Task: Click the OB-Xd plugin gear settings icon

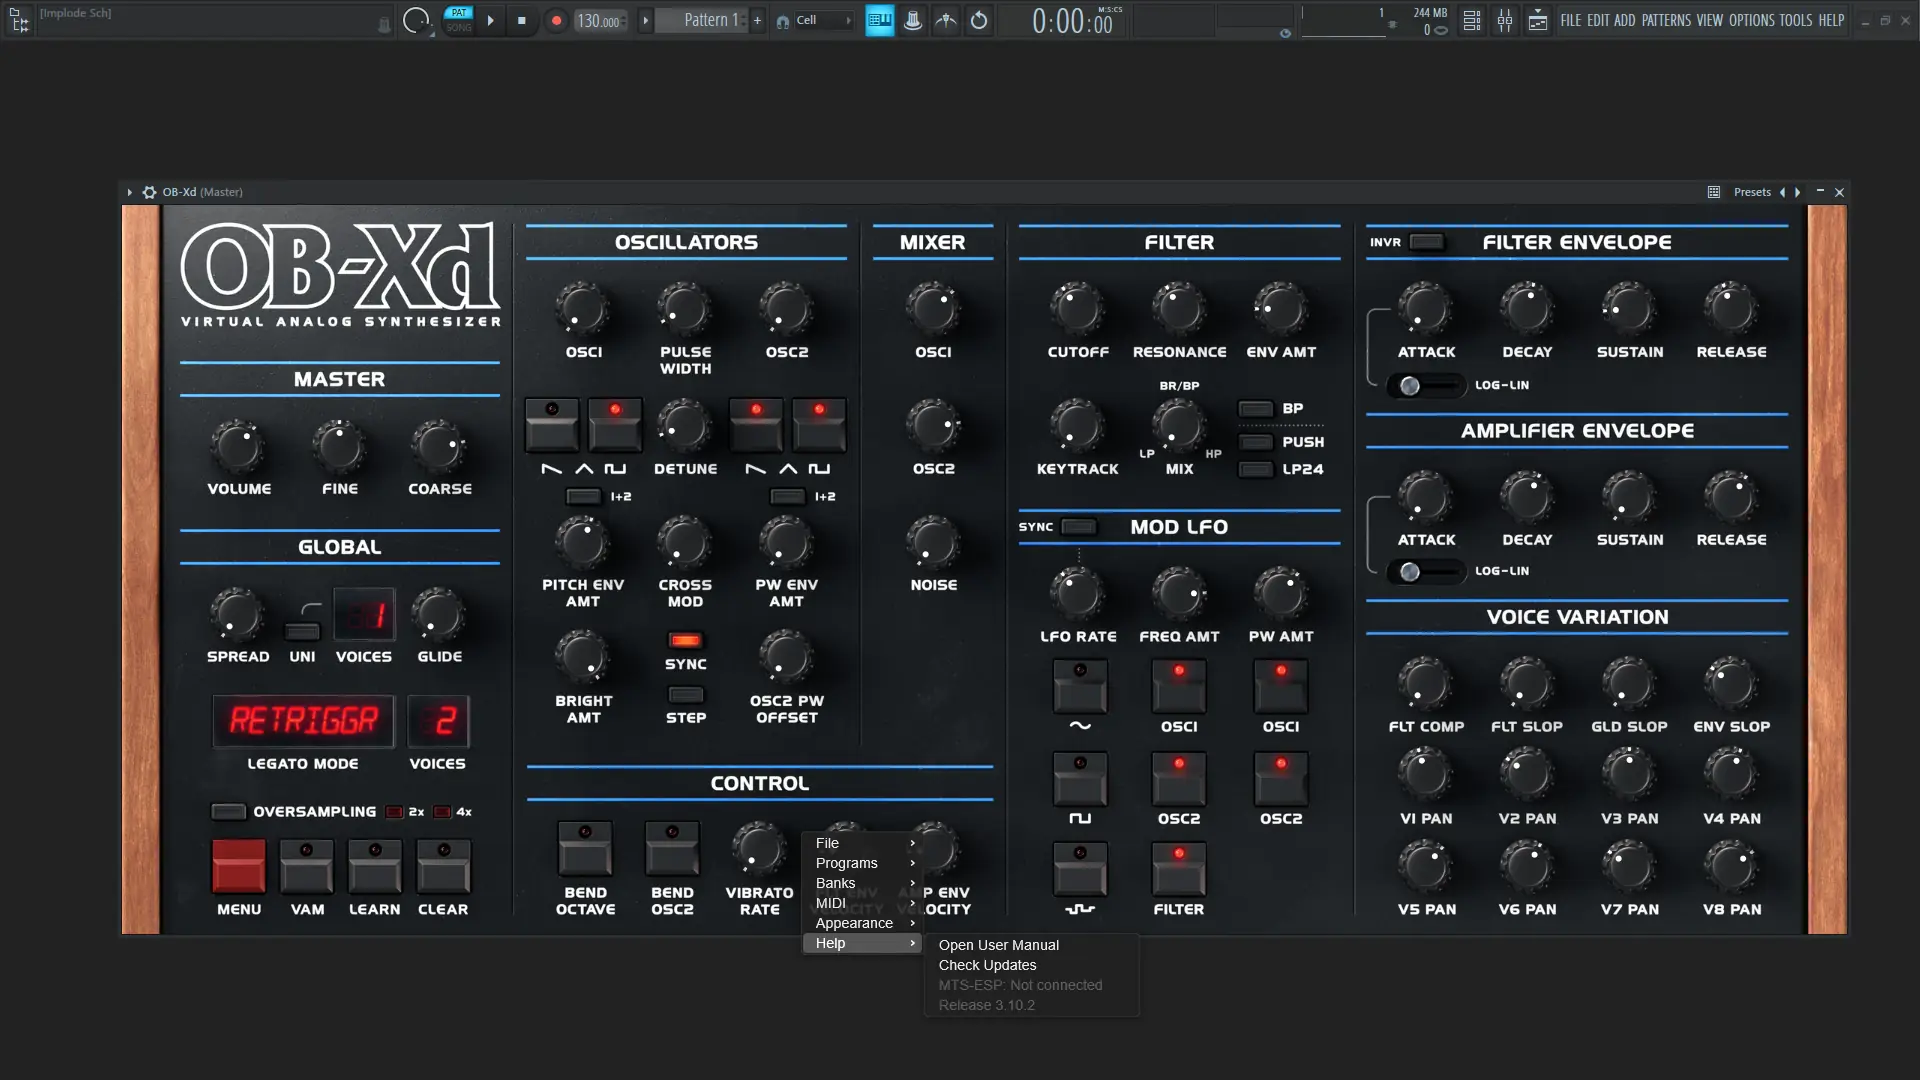Action: (x=149, y=192)
